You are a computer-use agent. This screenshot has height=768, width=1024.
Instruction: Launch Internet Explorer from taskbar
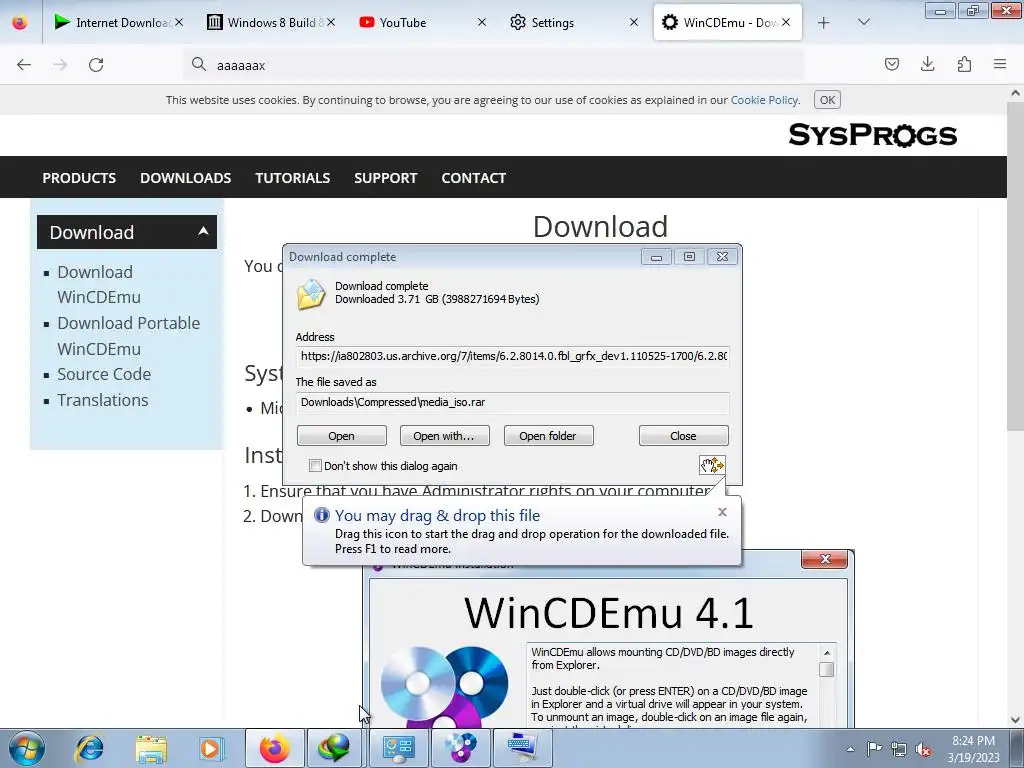click(x=89, y=748)
